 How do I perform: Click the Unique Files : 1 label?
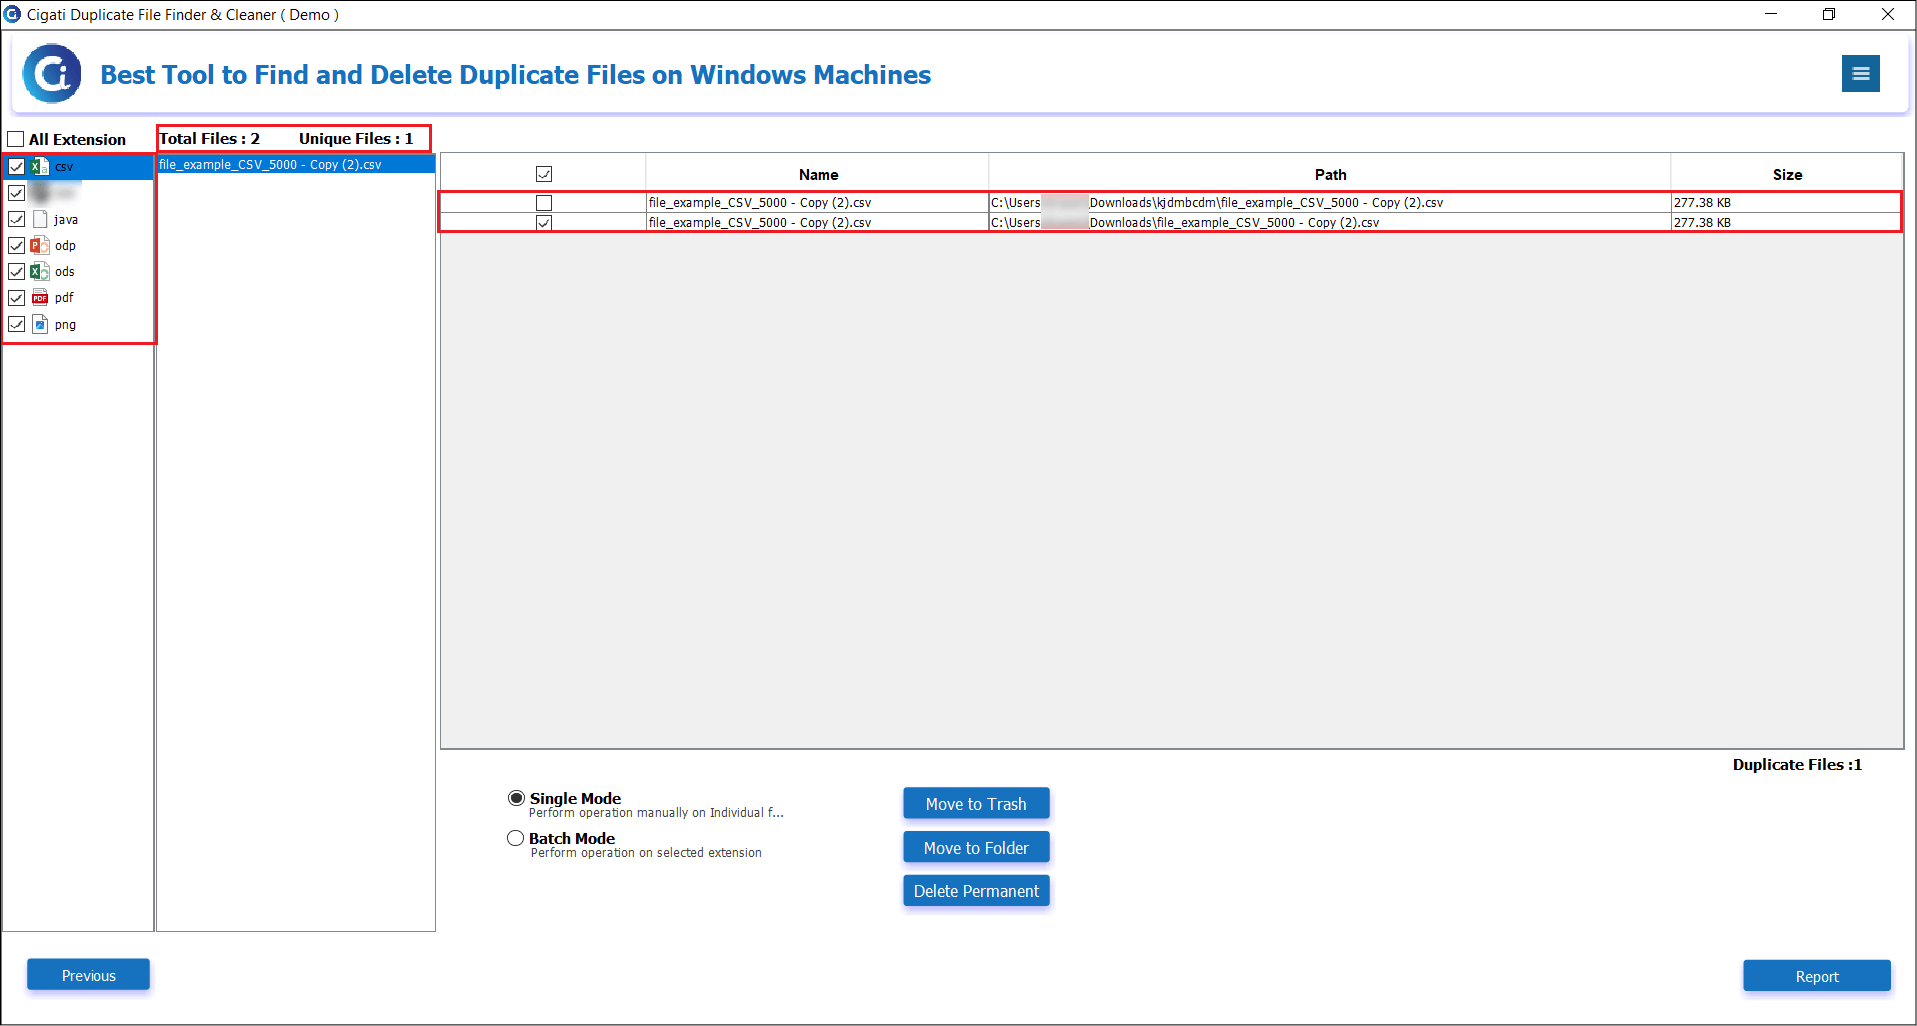tap(356, 138)
